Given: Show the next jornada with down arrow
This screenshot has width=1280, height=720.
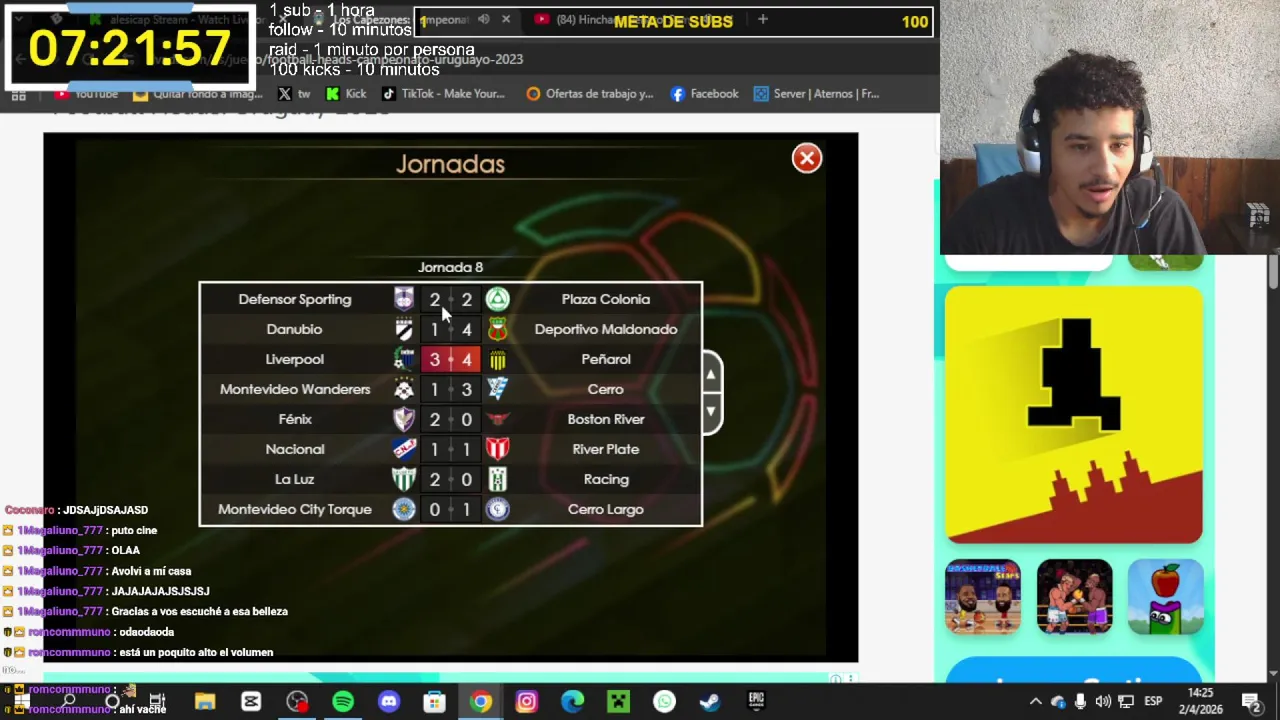Looking at the screenshot, I should coord(710,411).
